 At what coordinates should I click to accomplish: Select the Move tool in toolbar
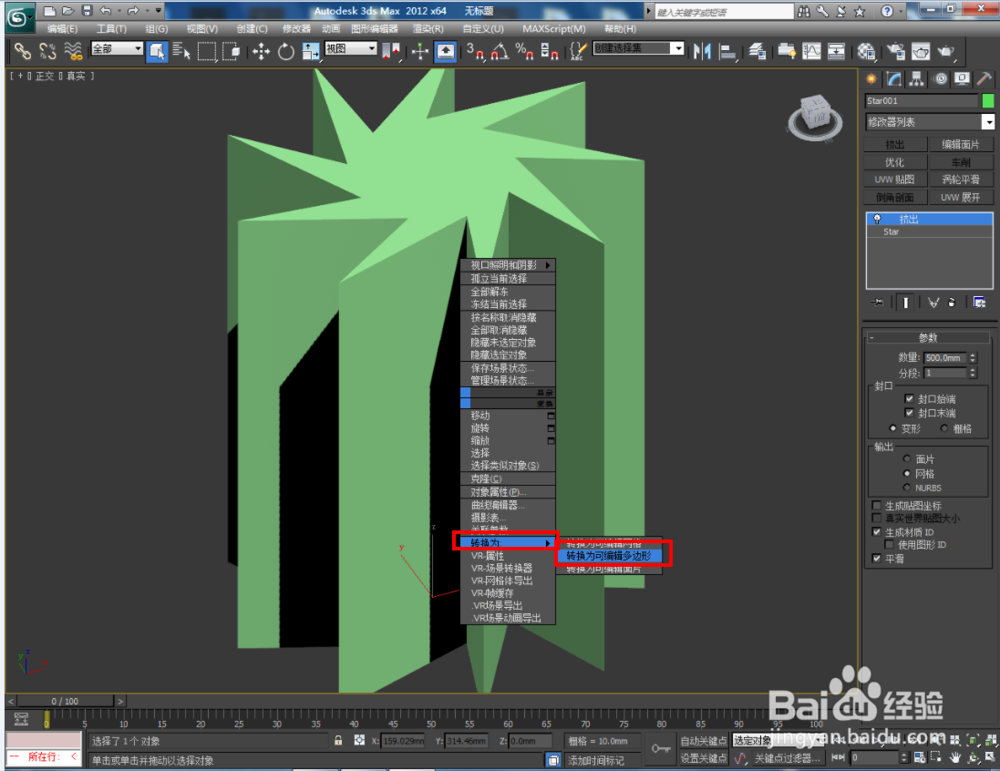(261, 52)
